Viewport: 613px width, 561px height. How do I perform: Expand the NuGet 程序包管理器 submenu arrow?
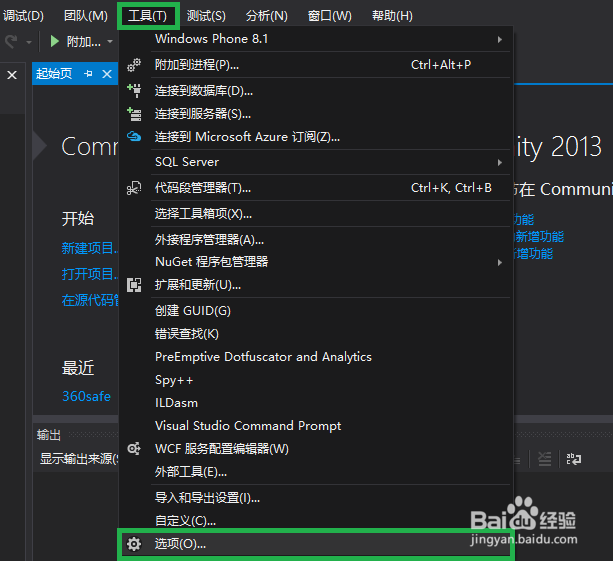click(500, 262)
